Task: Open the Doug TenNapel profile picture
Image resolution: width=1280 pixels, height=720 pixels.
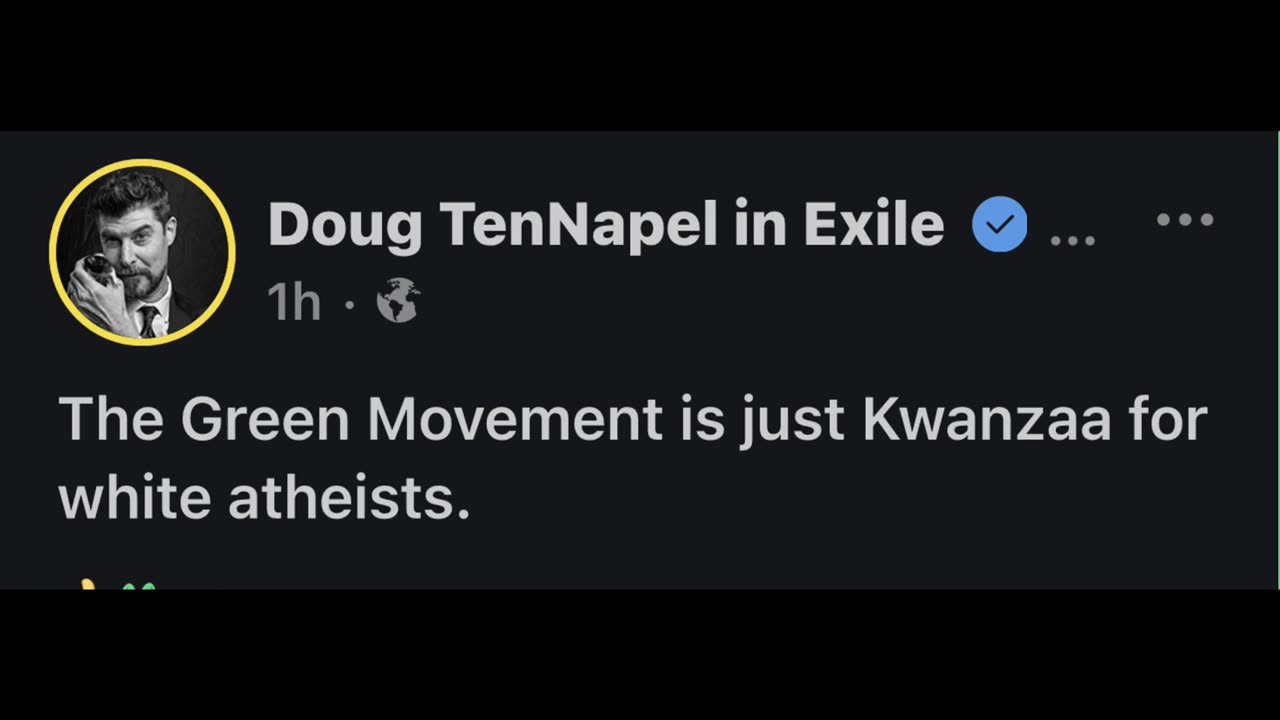Action: pos(141,253)
